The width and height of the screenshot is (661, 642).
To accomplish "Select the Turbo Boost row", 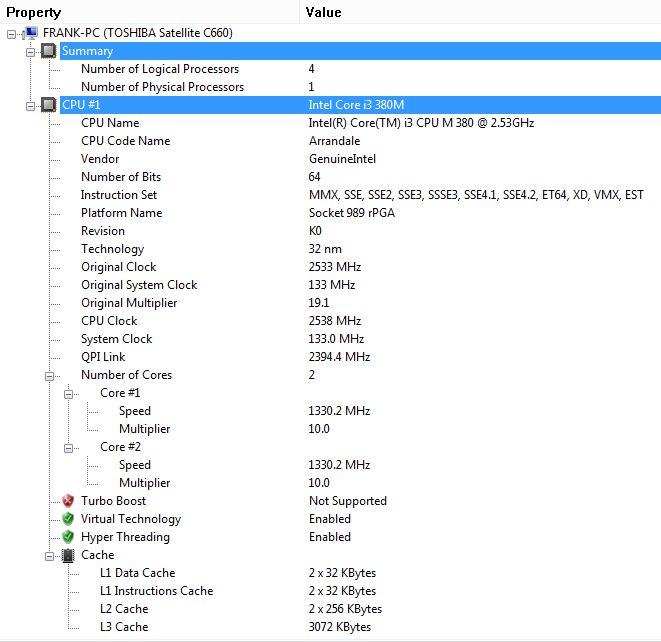I will pos(330,501).
